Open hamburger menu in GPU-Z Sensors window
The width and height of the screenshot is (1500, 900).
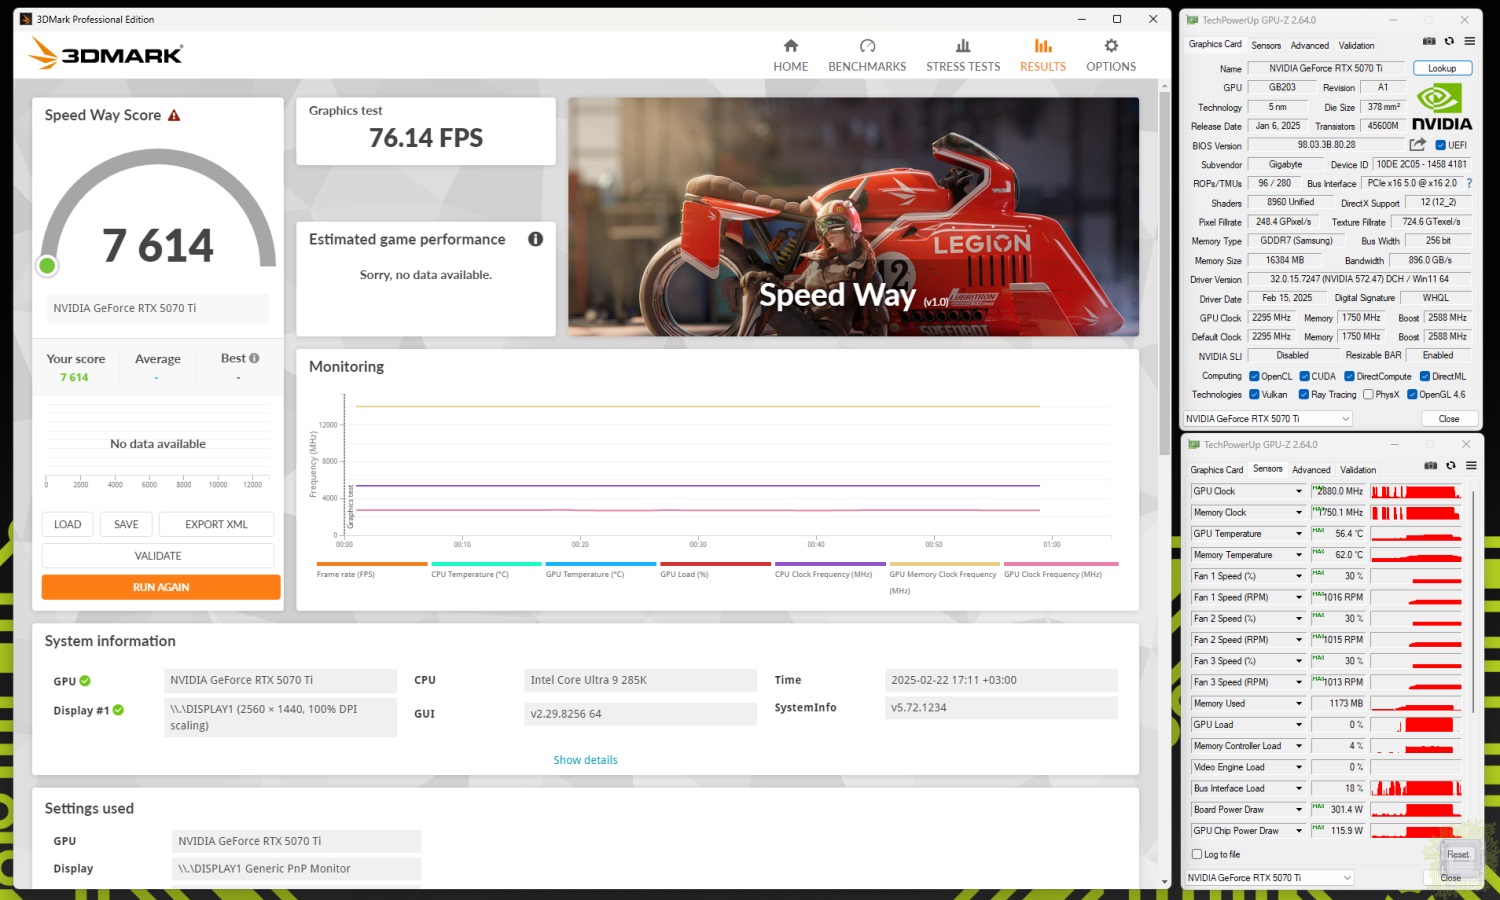(1471, 465)
